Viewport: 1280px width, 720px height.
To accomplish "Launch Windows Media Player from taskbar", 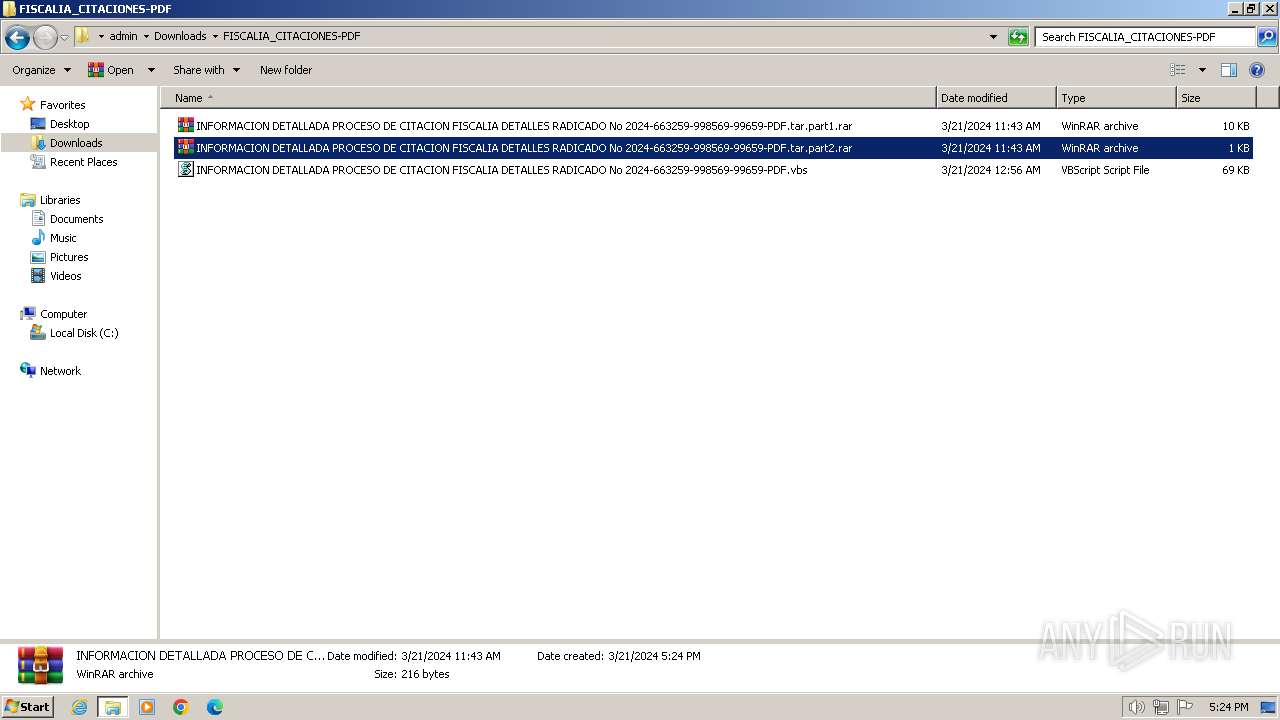I will 147,707.
